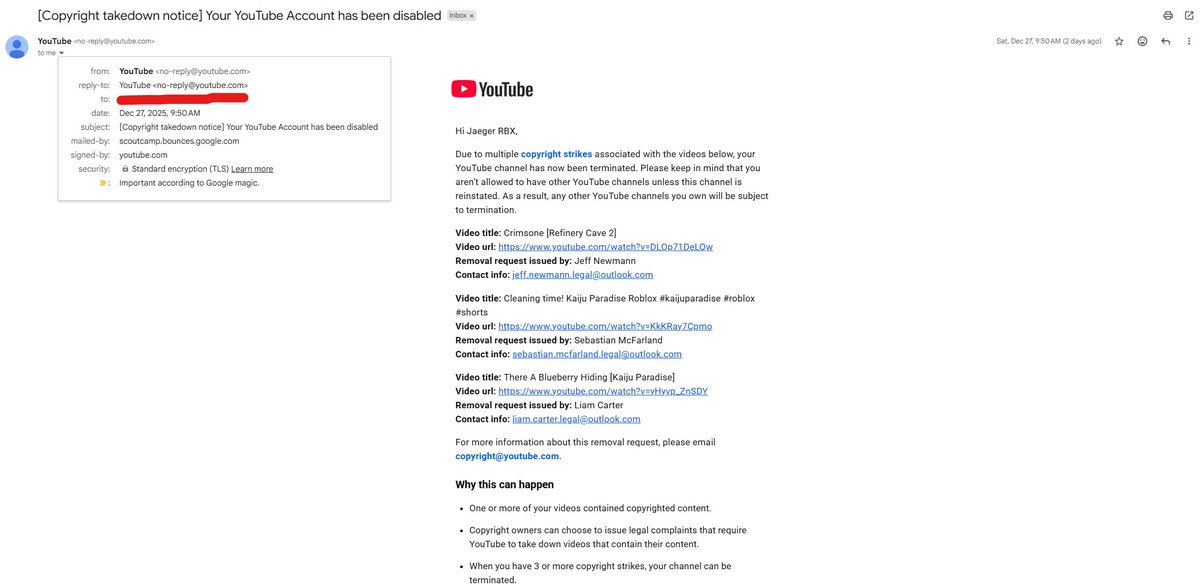
Task: Click the sender avatar icon
Action: [17, 46]
